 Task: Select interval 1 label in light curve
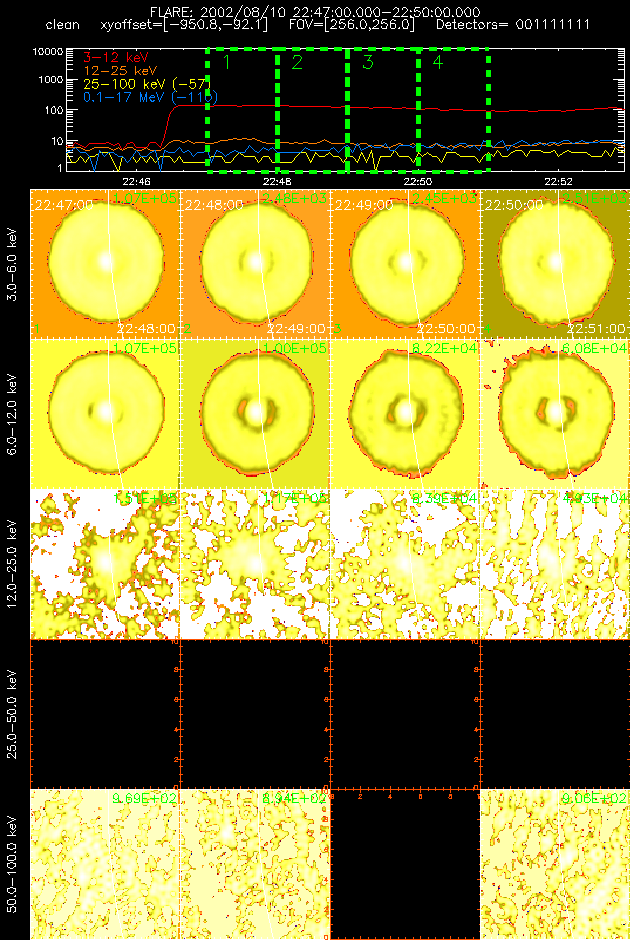(226, 62)
